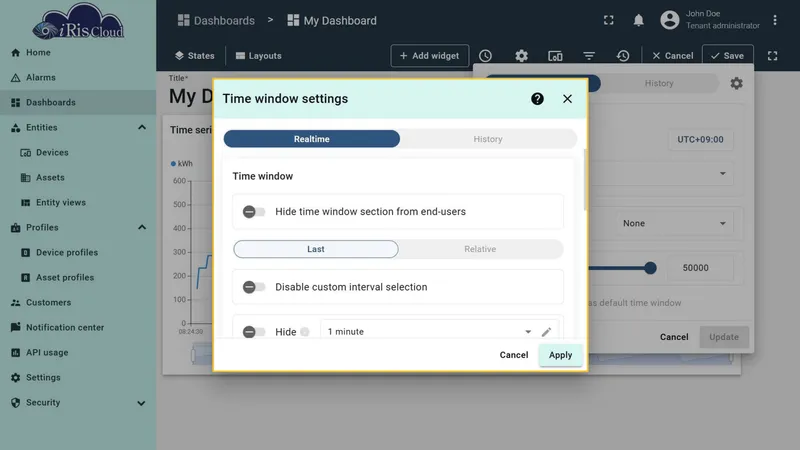
Task: Click Add widget button
Action: pos(430,56)
